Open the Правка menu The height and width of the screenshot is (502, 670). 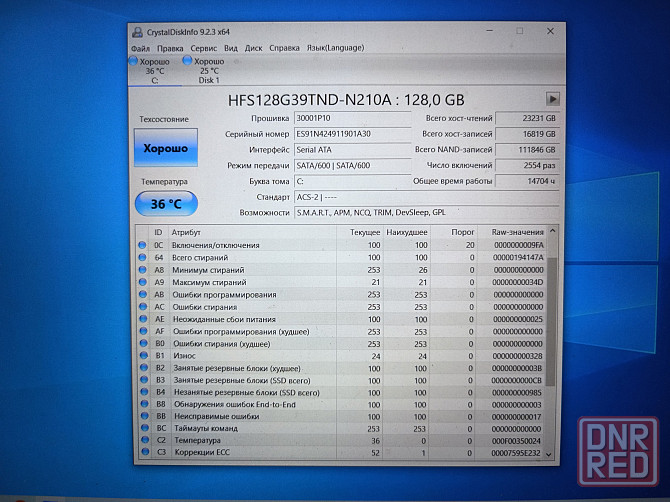point(170,48)
